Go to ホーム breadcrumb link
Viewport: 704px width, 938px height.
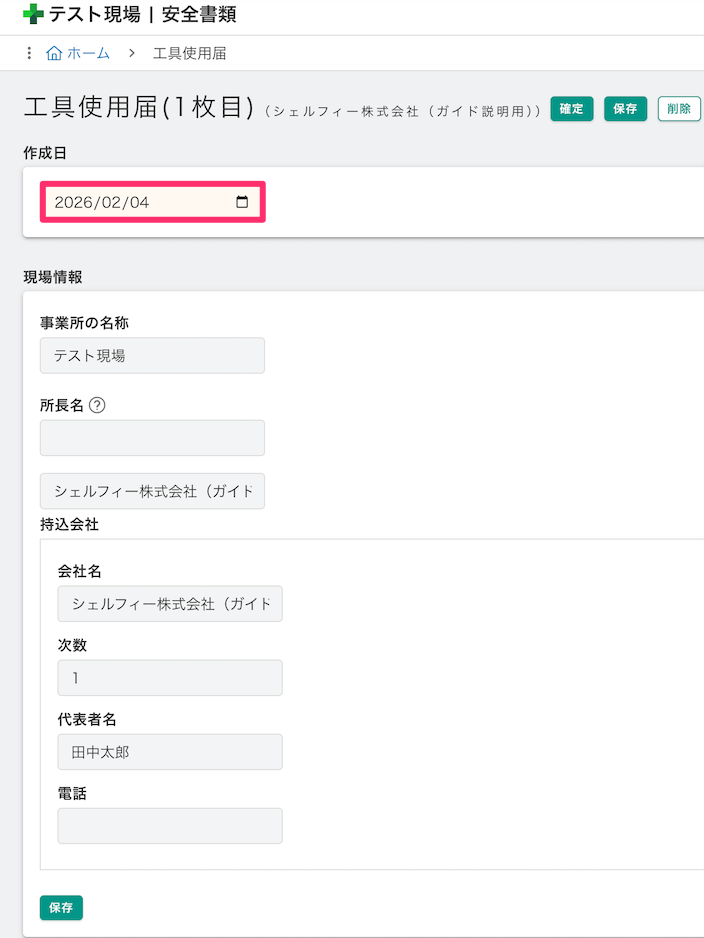tap(88, 53)
